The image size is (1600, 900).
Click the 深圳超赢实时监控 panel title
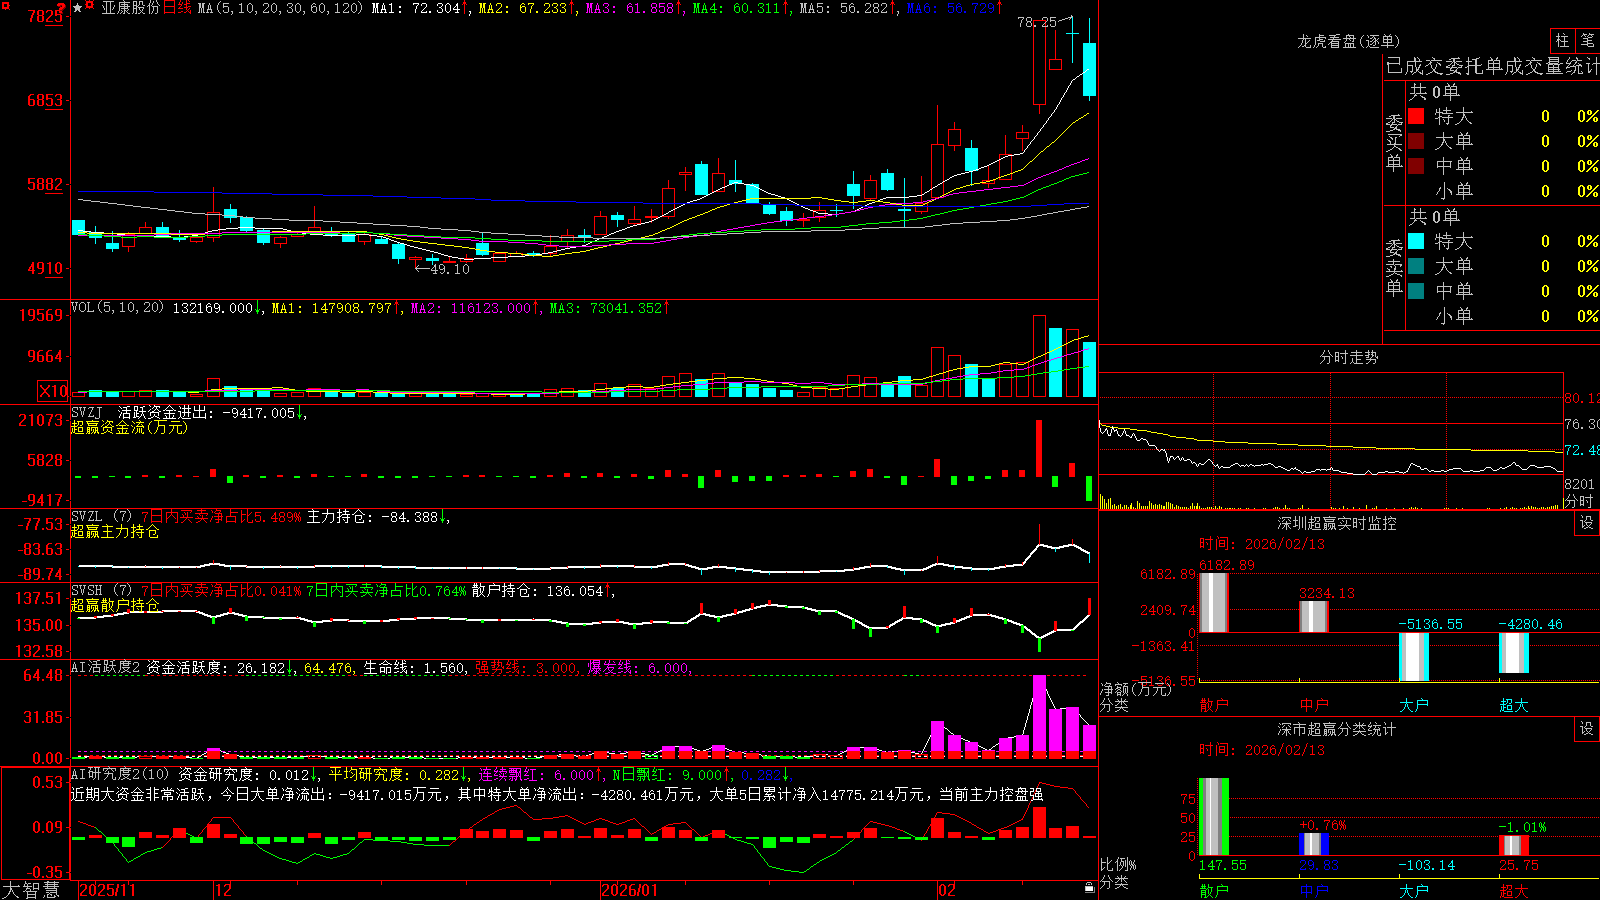[1336, 523]
